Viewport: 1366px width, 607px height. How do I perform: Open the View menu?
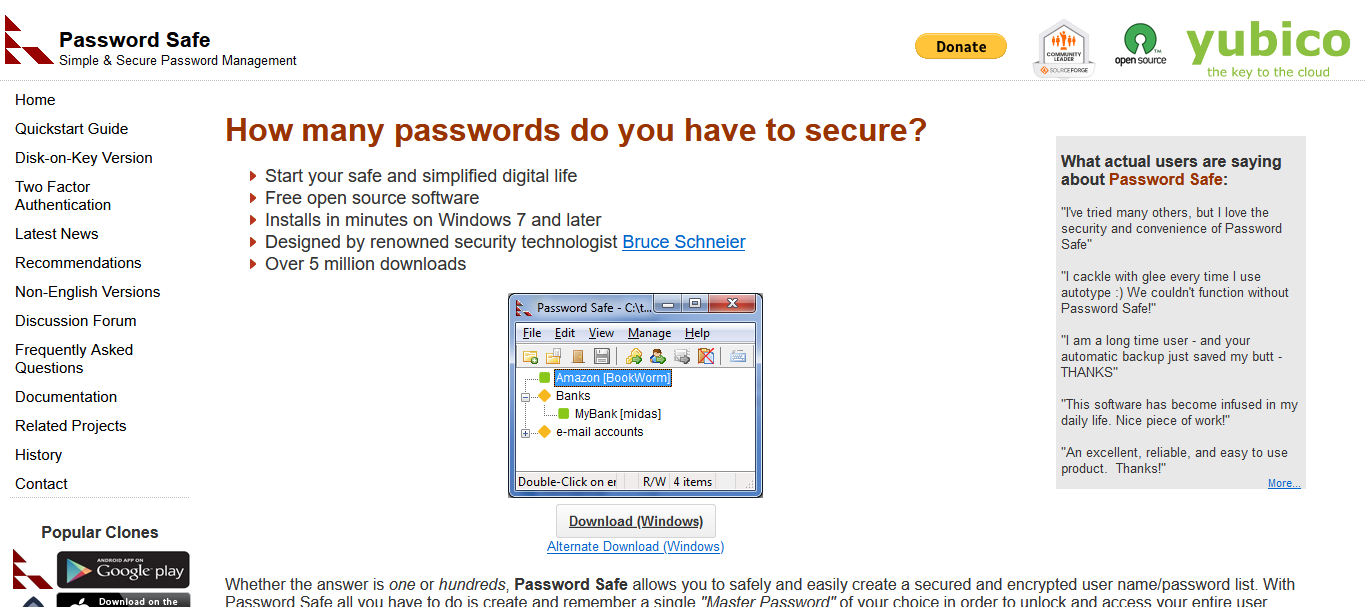click(x=600, y=332)
